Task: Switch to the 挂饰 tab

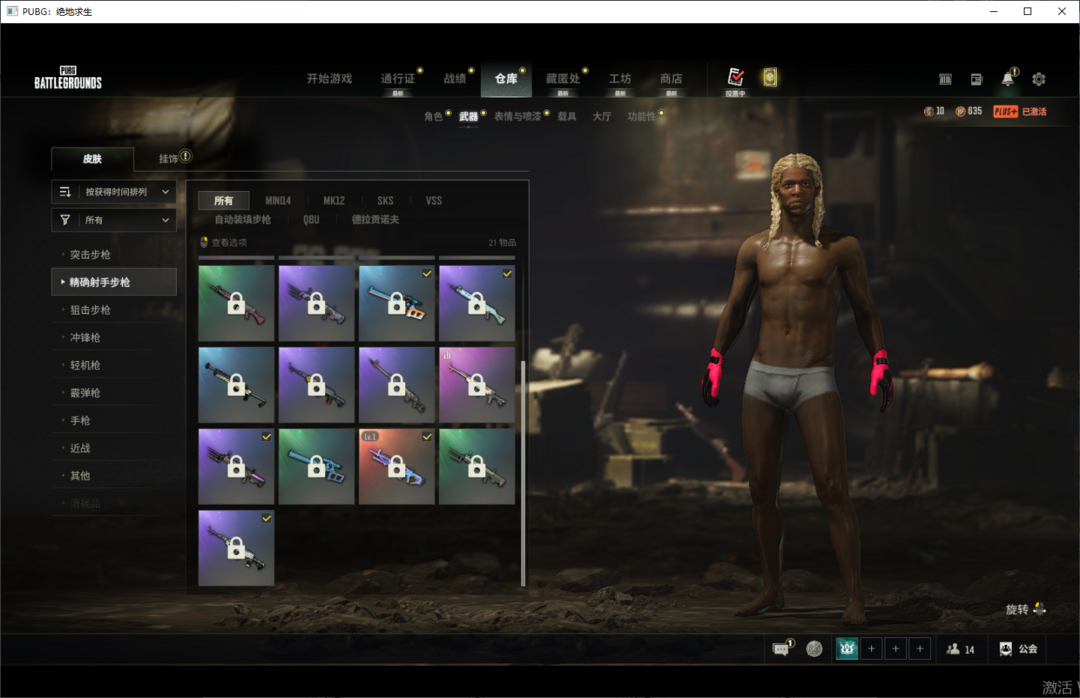Action: tap(168, 159)
